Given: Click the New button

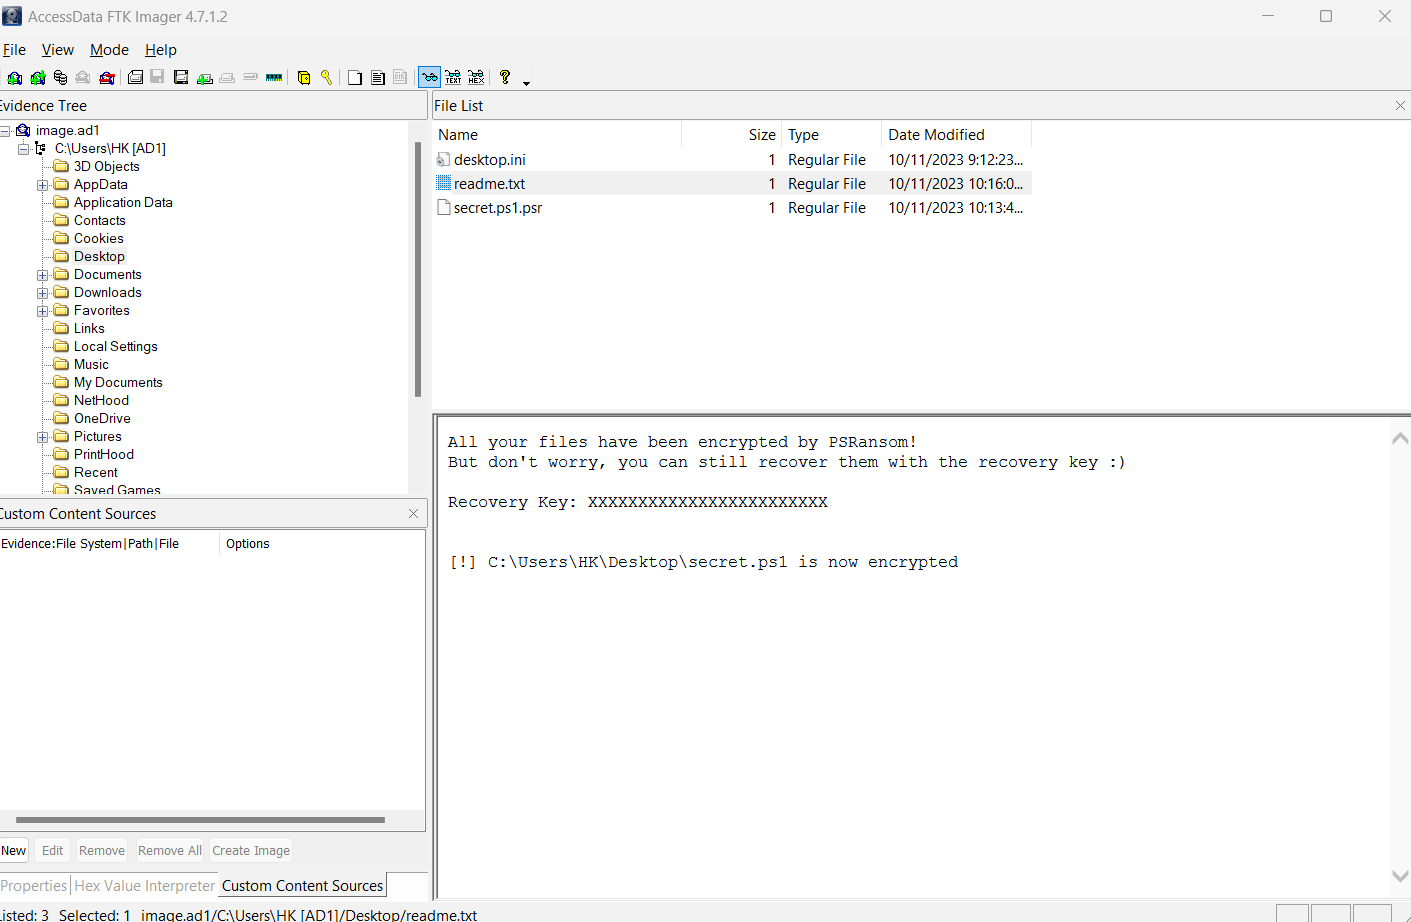Looking at the screenshot, I should tap(14, 851).
